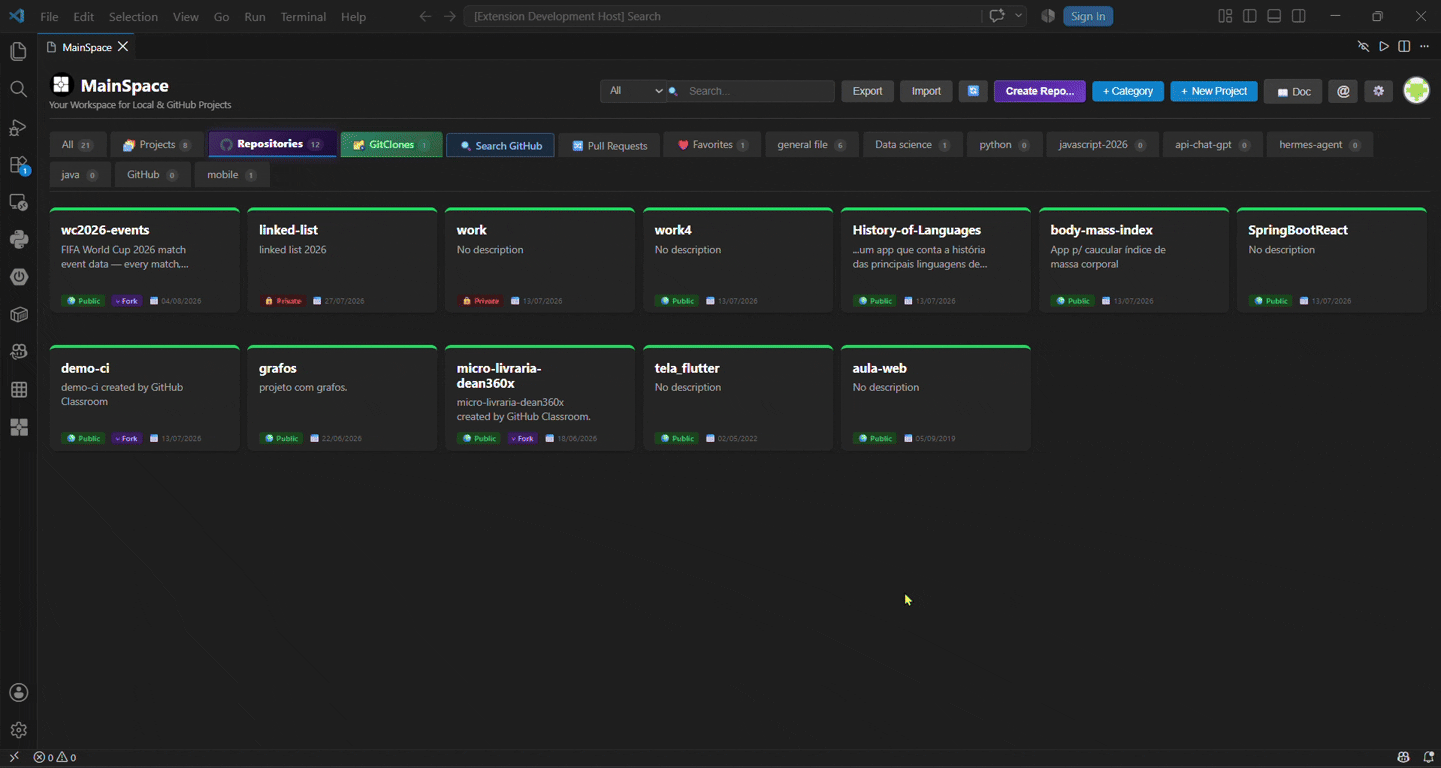Click the @ button in the MainSpace toolbar

[x=1343, y=91]
